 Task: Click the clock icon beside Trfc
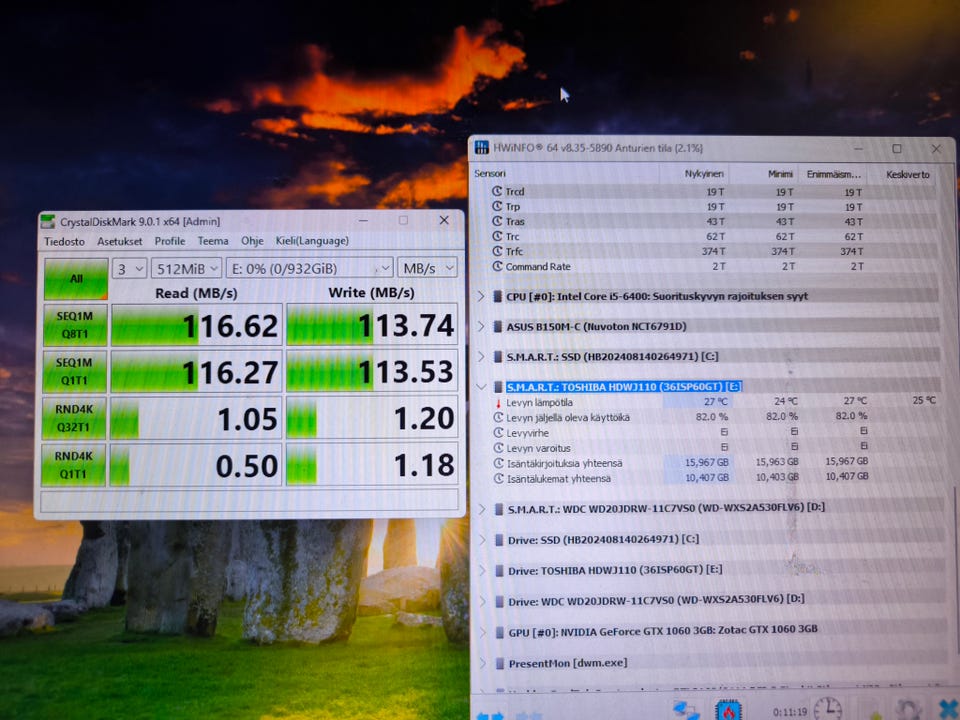[x=497, y=252]
